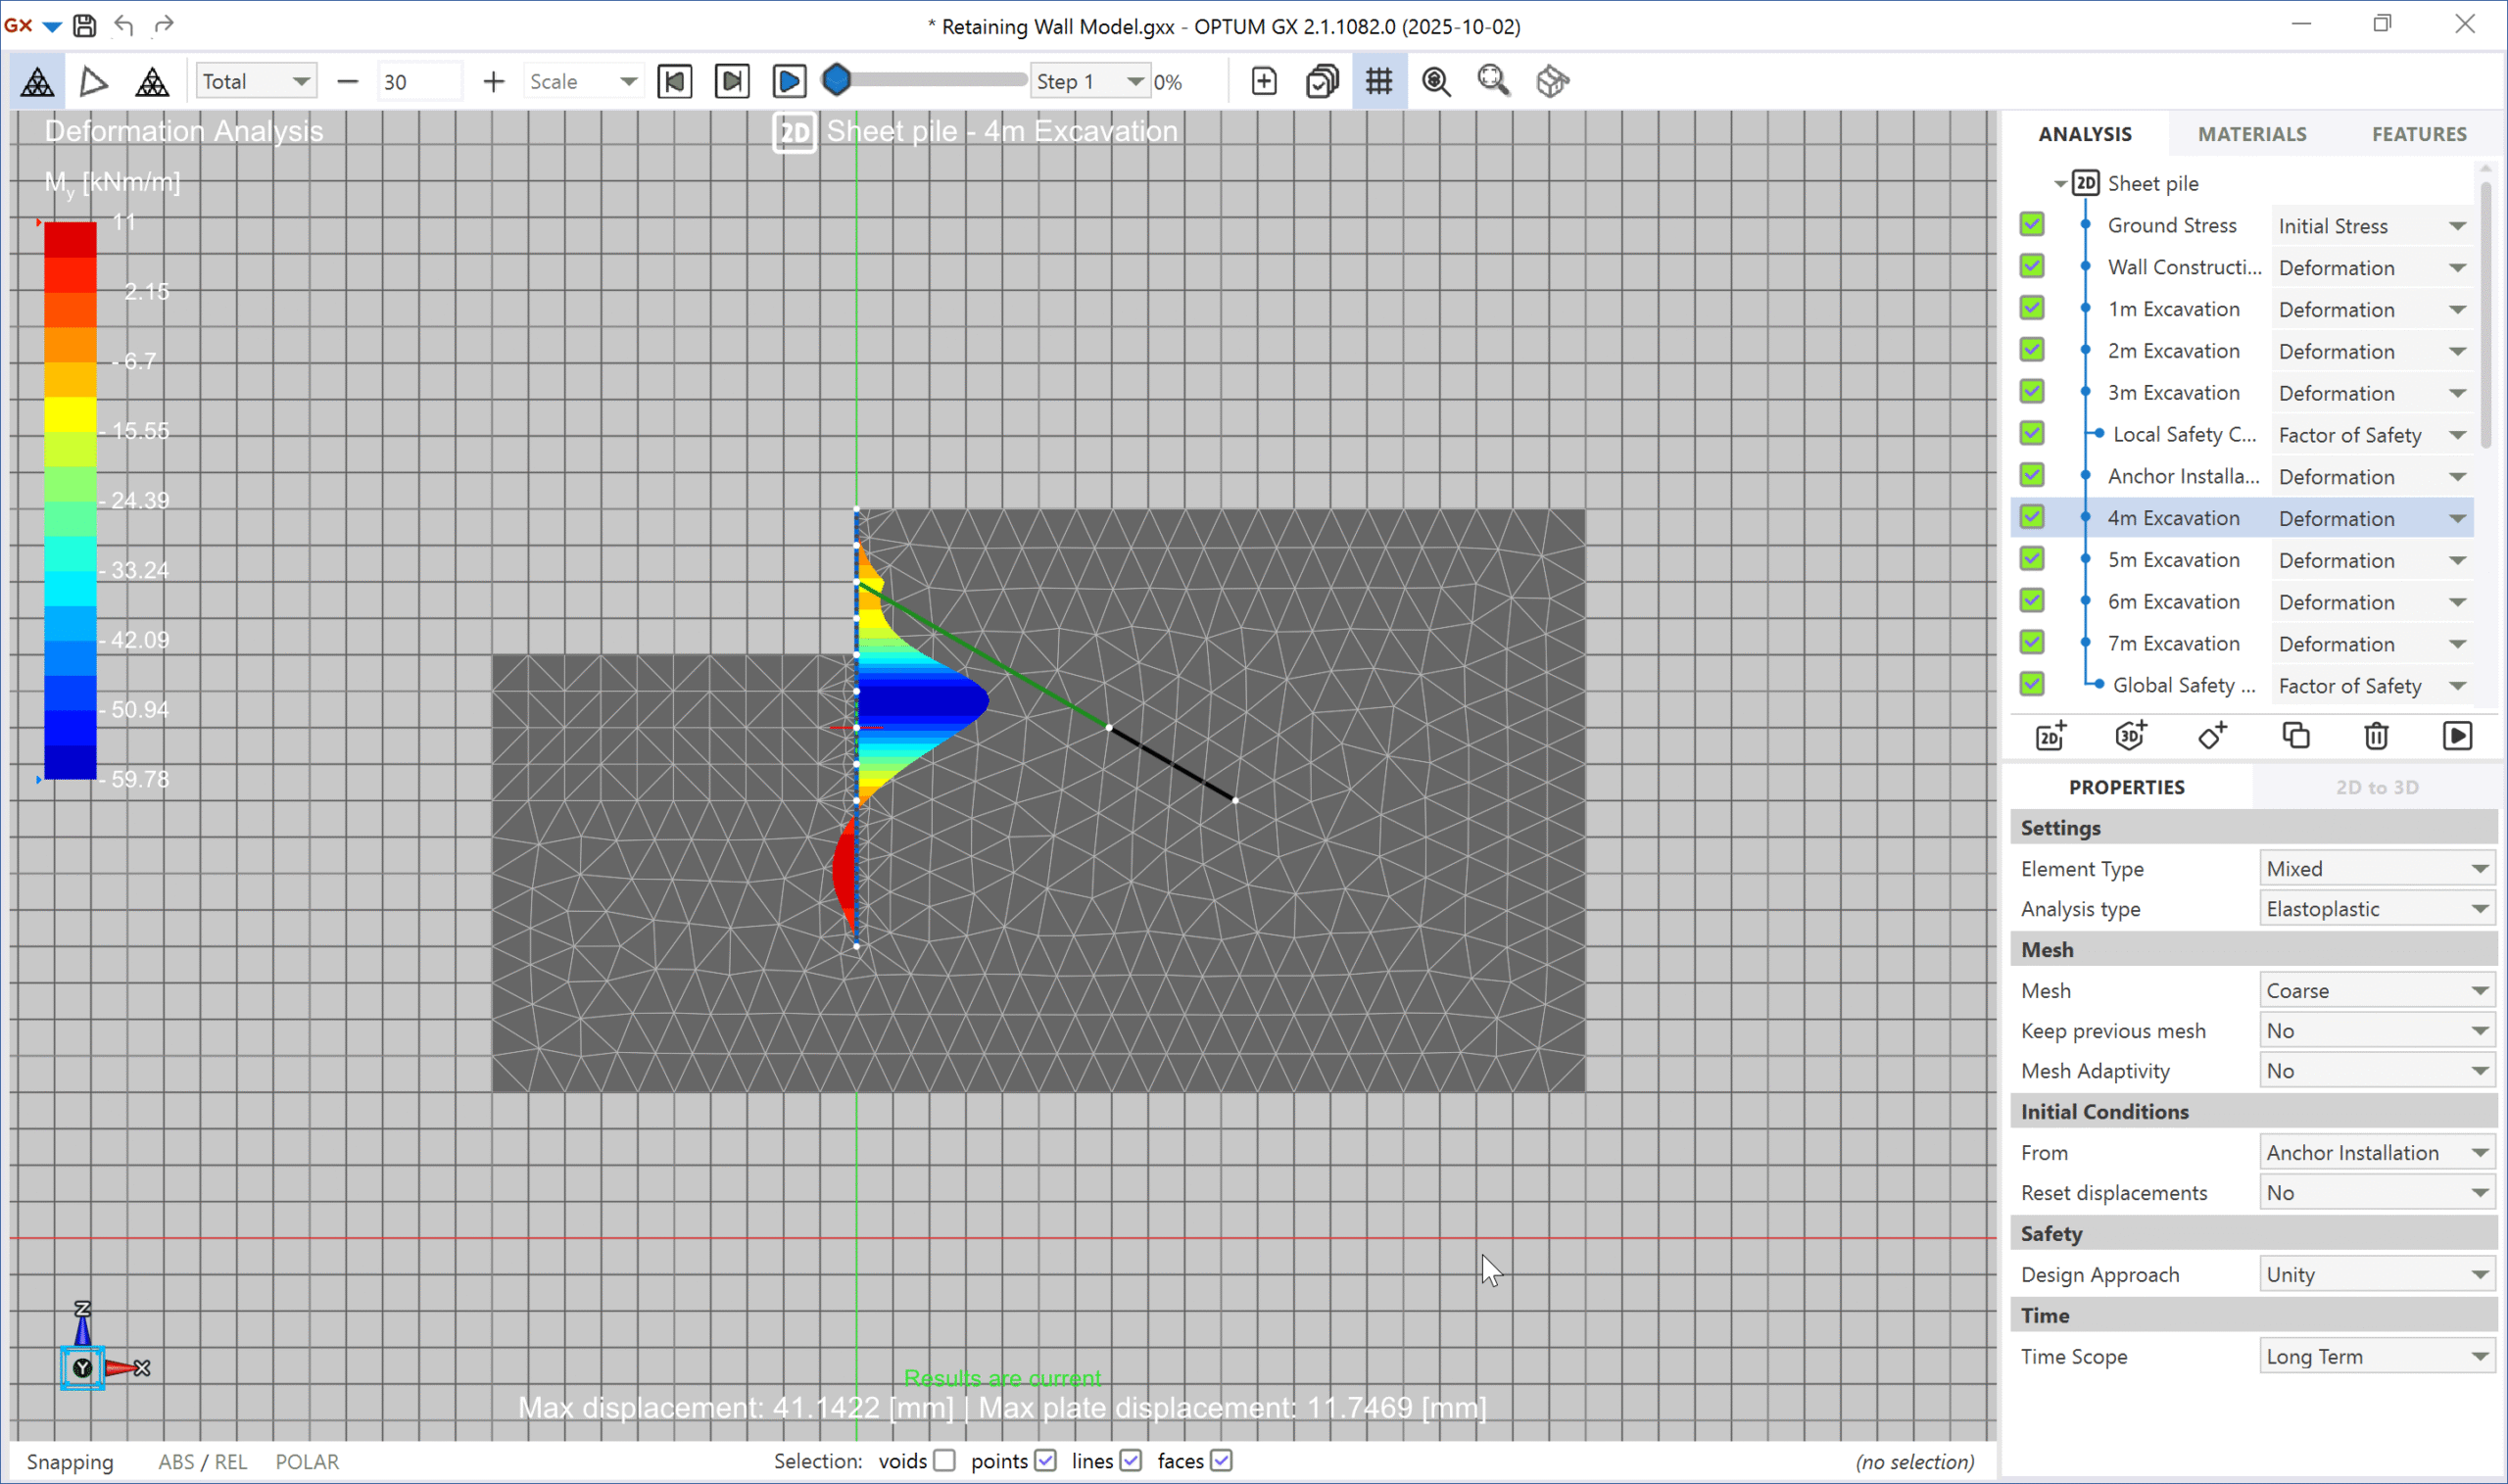Click the Snapping status bar button

[x=70, y=1462]
